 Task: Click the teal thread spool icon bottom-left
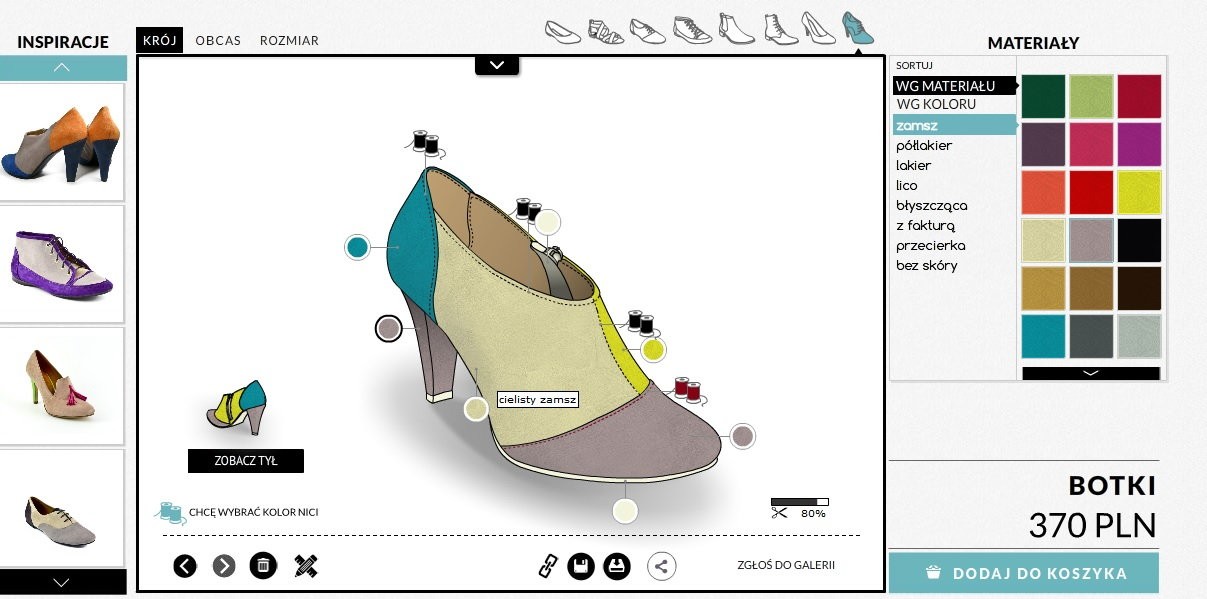point(169,512)
